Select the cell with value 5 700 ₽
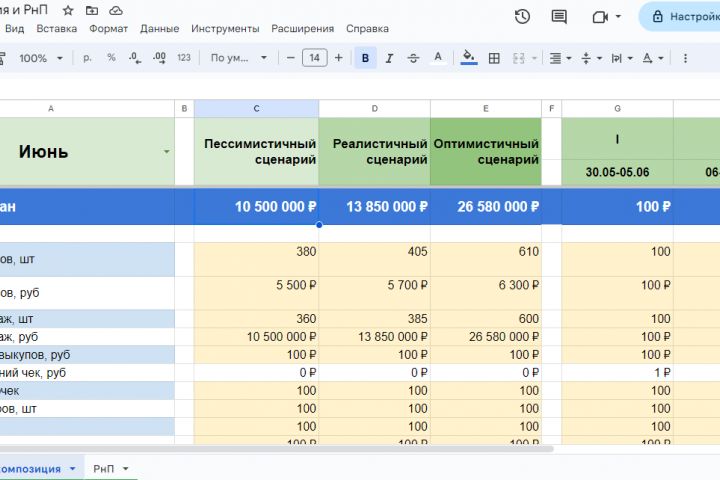720x480 pixels. [x=375, y=293]
